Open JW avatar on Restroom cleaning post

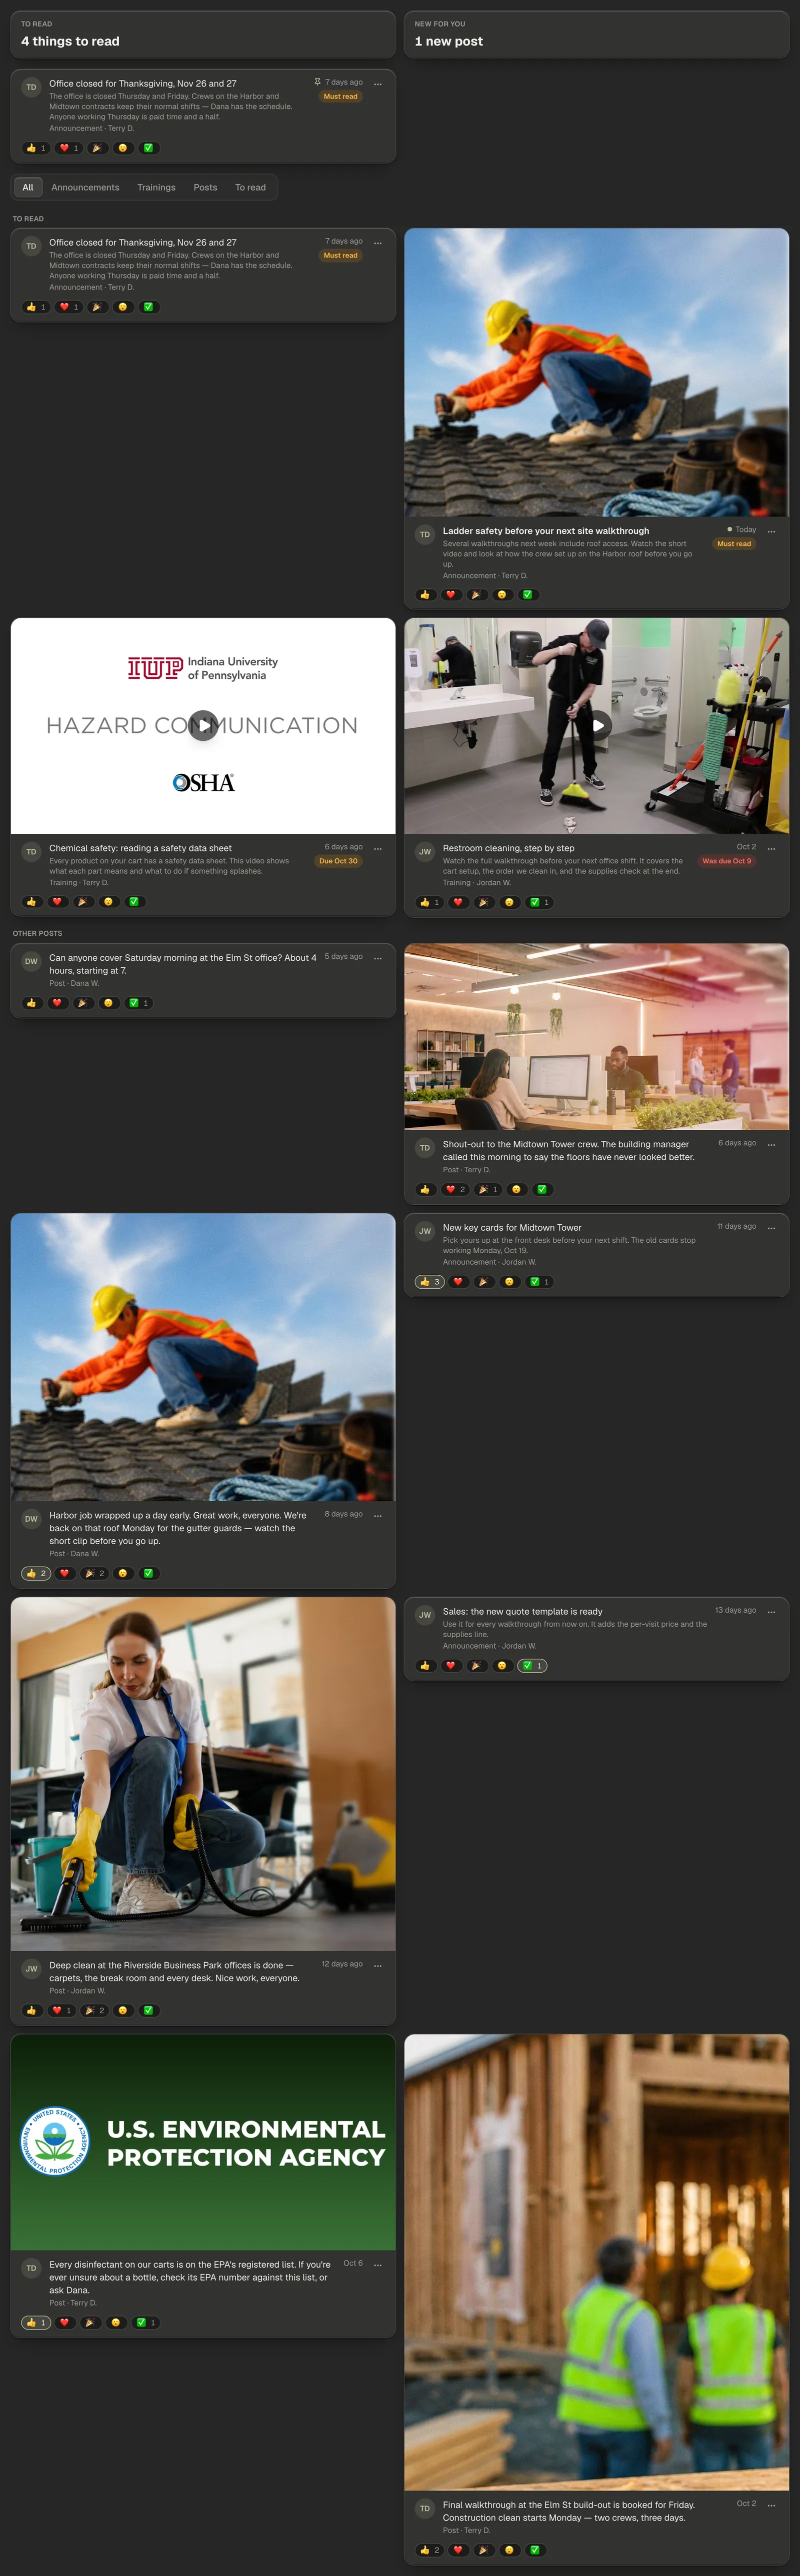point(425,852)
